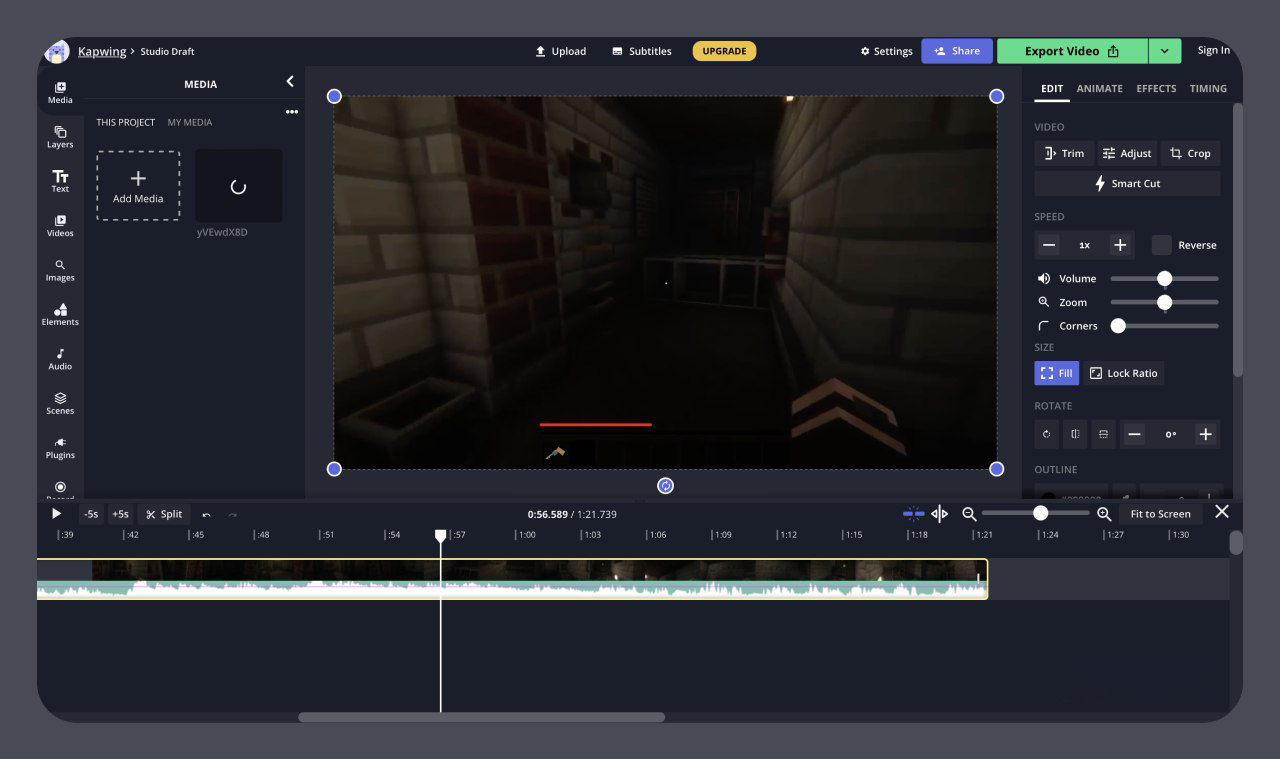Click the undo arrow in timeline toolbar
The image size is (1280, 759).
coord(207,515)
